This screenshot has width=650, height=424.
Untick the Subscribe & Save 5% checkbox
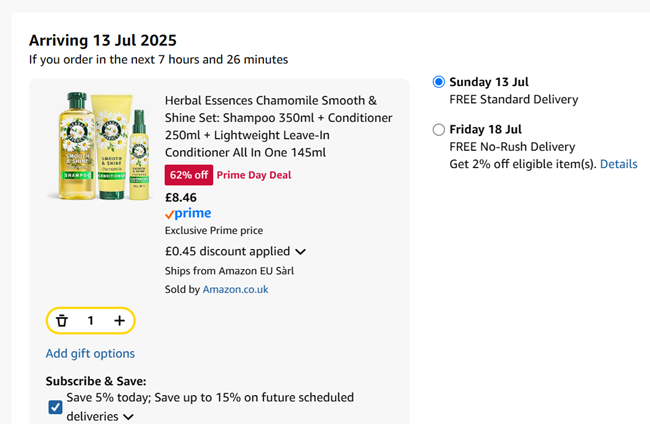[55, 407]
